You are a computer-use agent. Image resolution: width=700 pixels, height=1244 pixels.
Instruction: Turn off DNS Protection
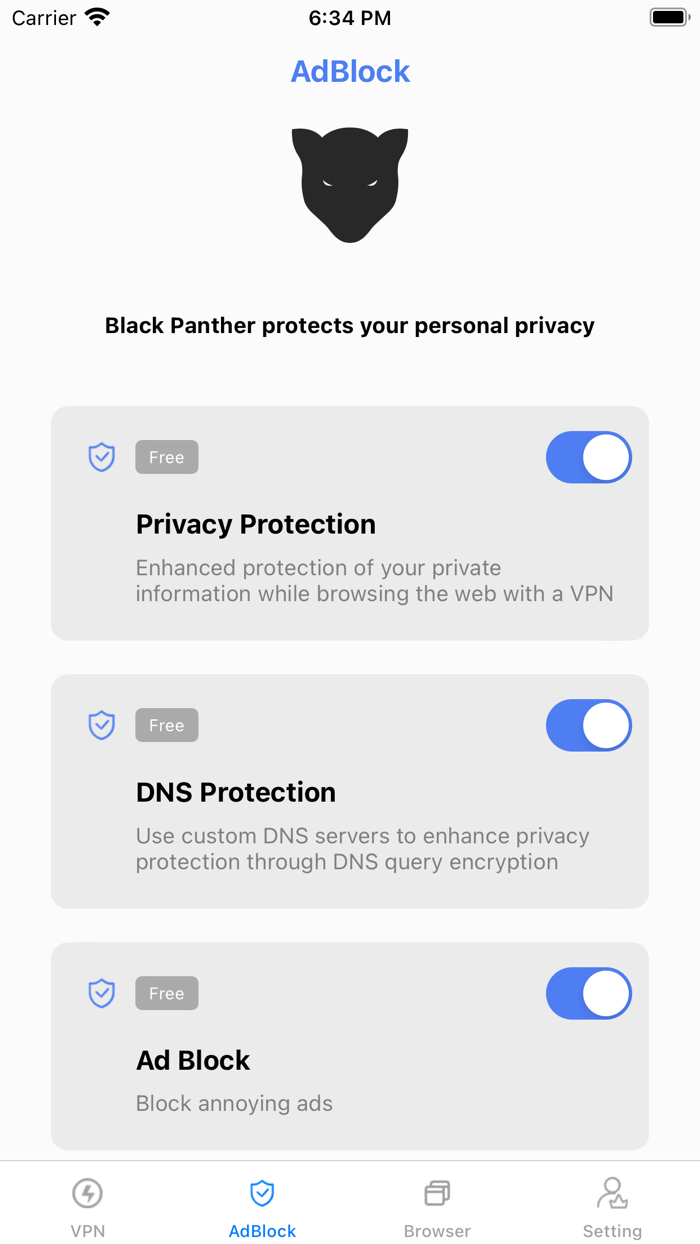(x=588, y=725)
